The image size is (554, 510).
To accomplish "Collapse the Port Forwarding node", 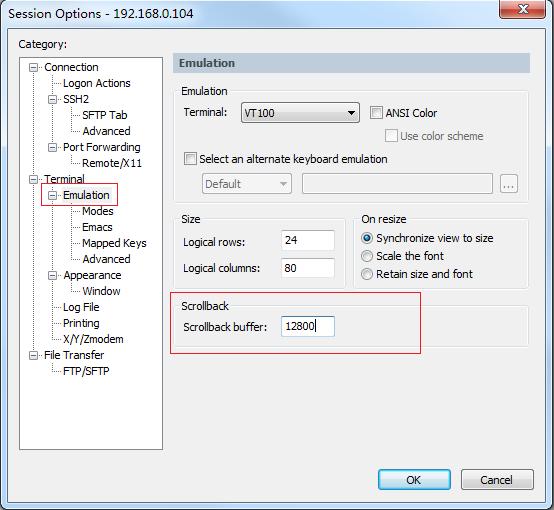I will click(x=52, y=147).
